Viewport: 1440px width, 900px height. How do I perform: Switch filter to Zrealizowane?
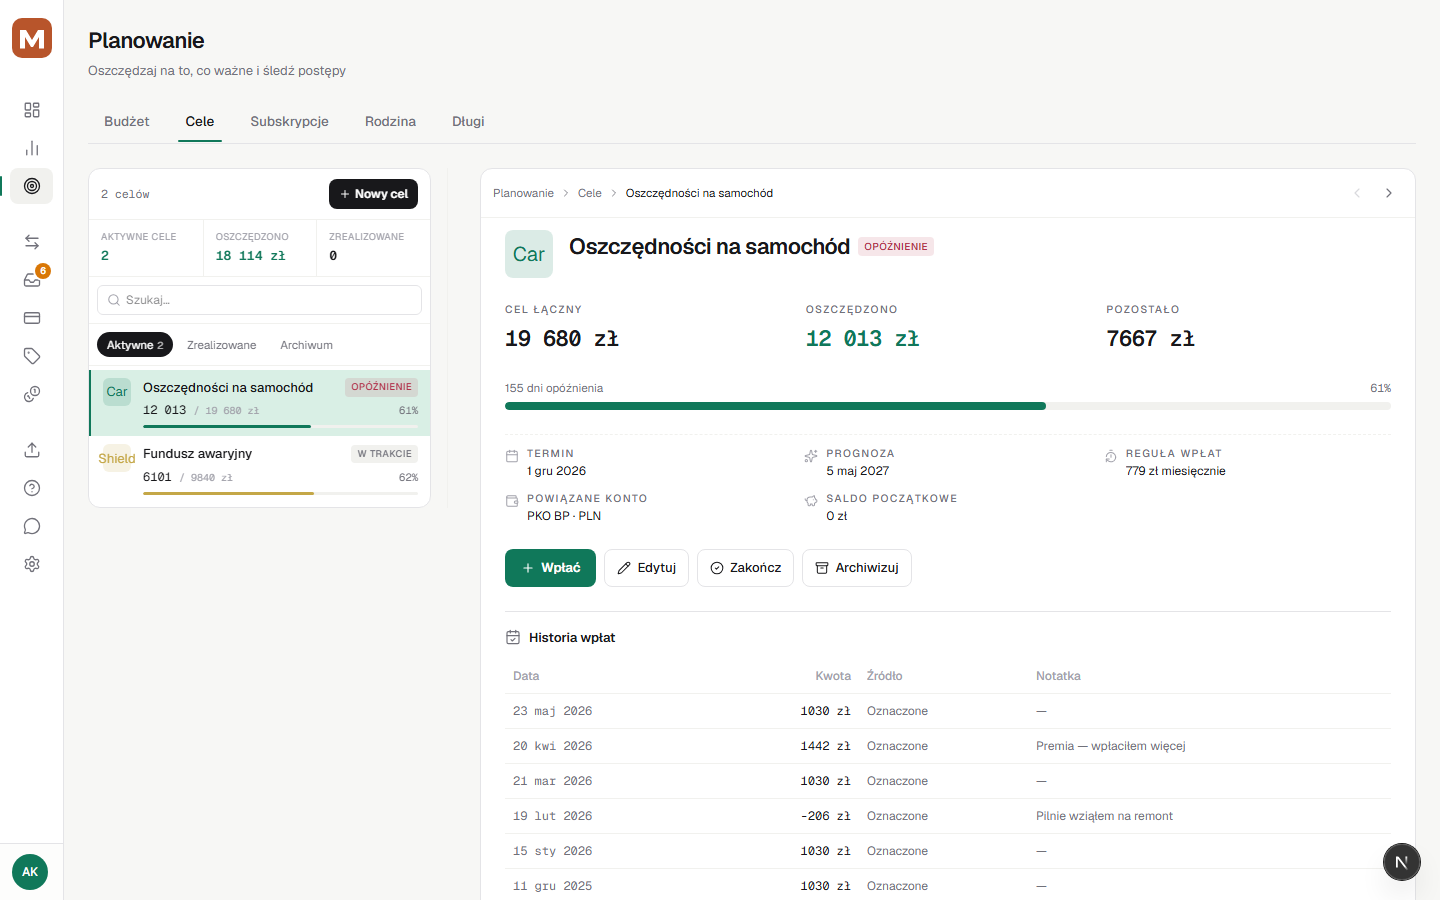click(221, 345)
